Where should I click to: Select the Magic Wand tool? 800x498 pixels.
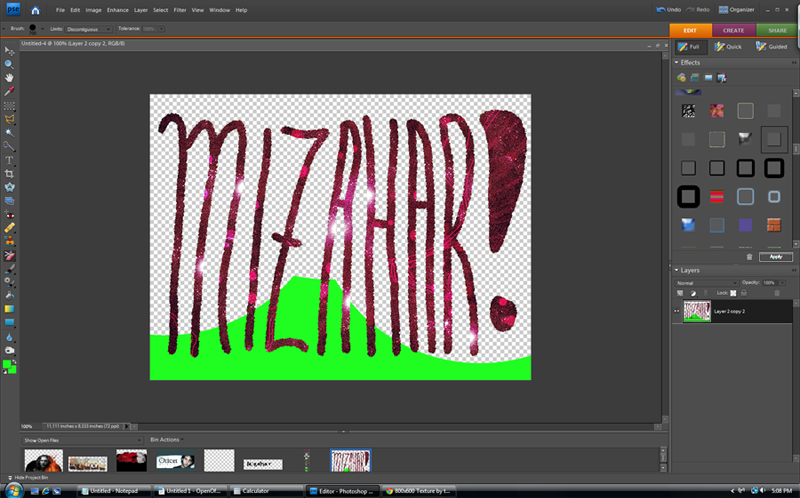9,133
